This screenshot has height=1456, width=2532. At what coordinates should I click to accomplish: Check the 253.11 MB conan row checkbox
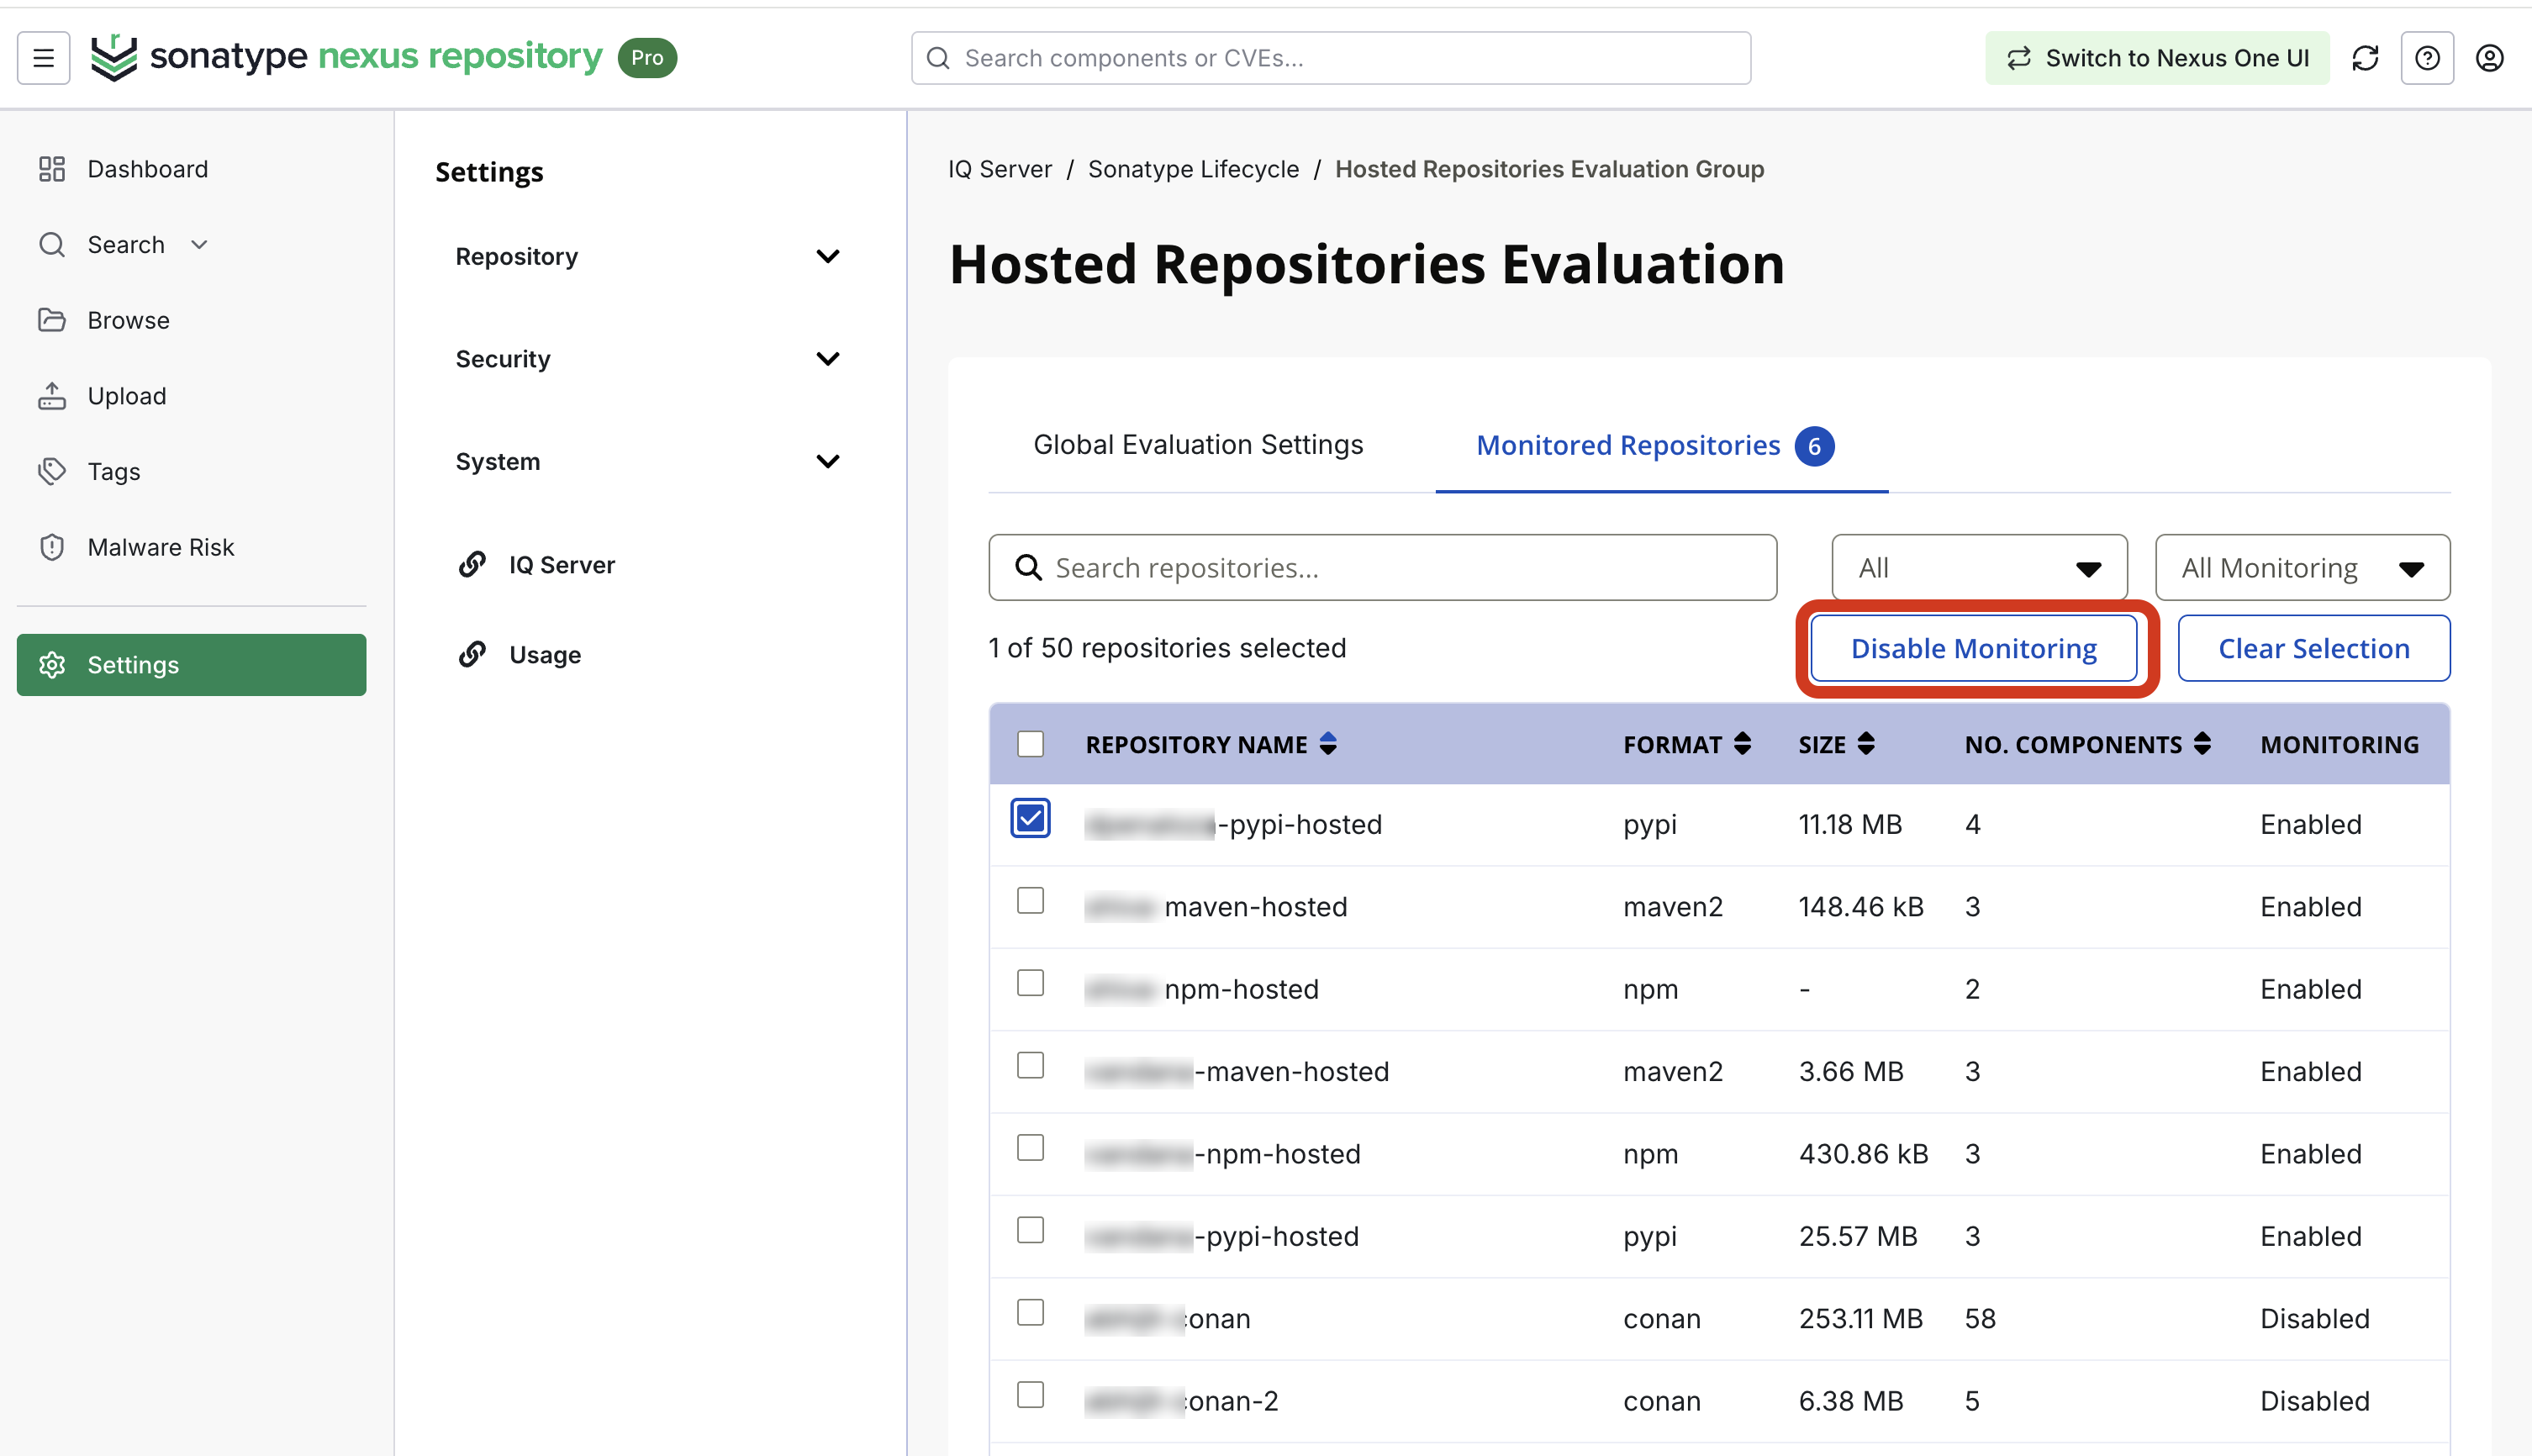point(1030,1313)
